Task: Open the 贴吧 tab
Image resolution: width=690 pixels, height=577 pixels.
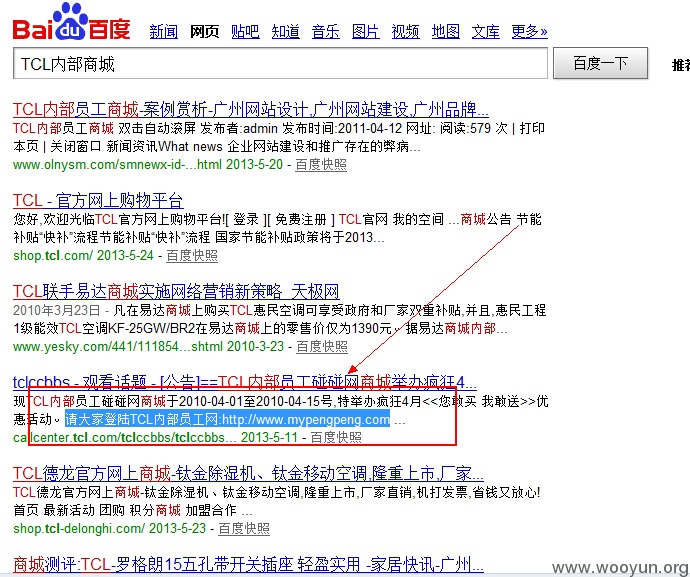Action: (x=245, y=32)
